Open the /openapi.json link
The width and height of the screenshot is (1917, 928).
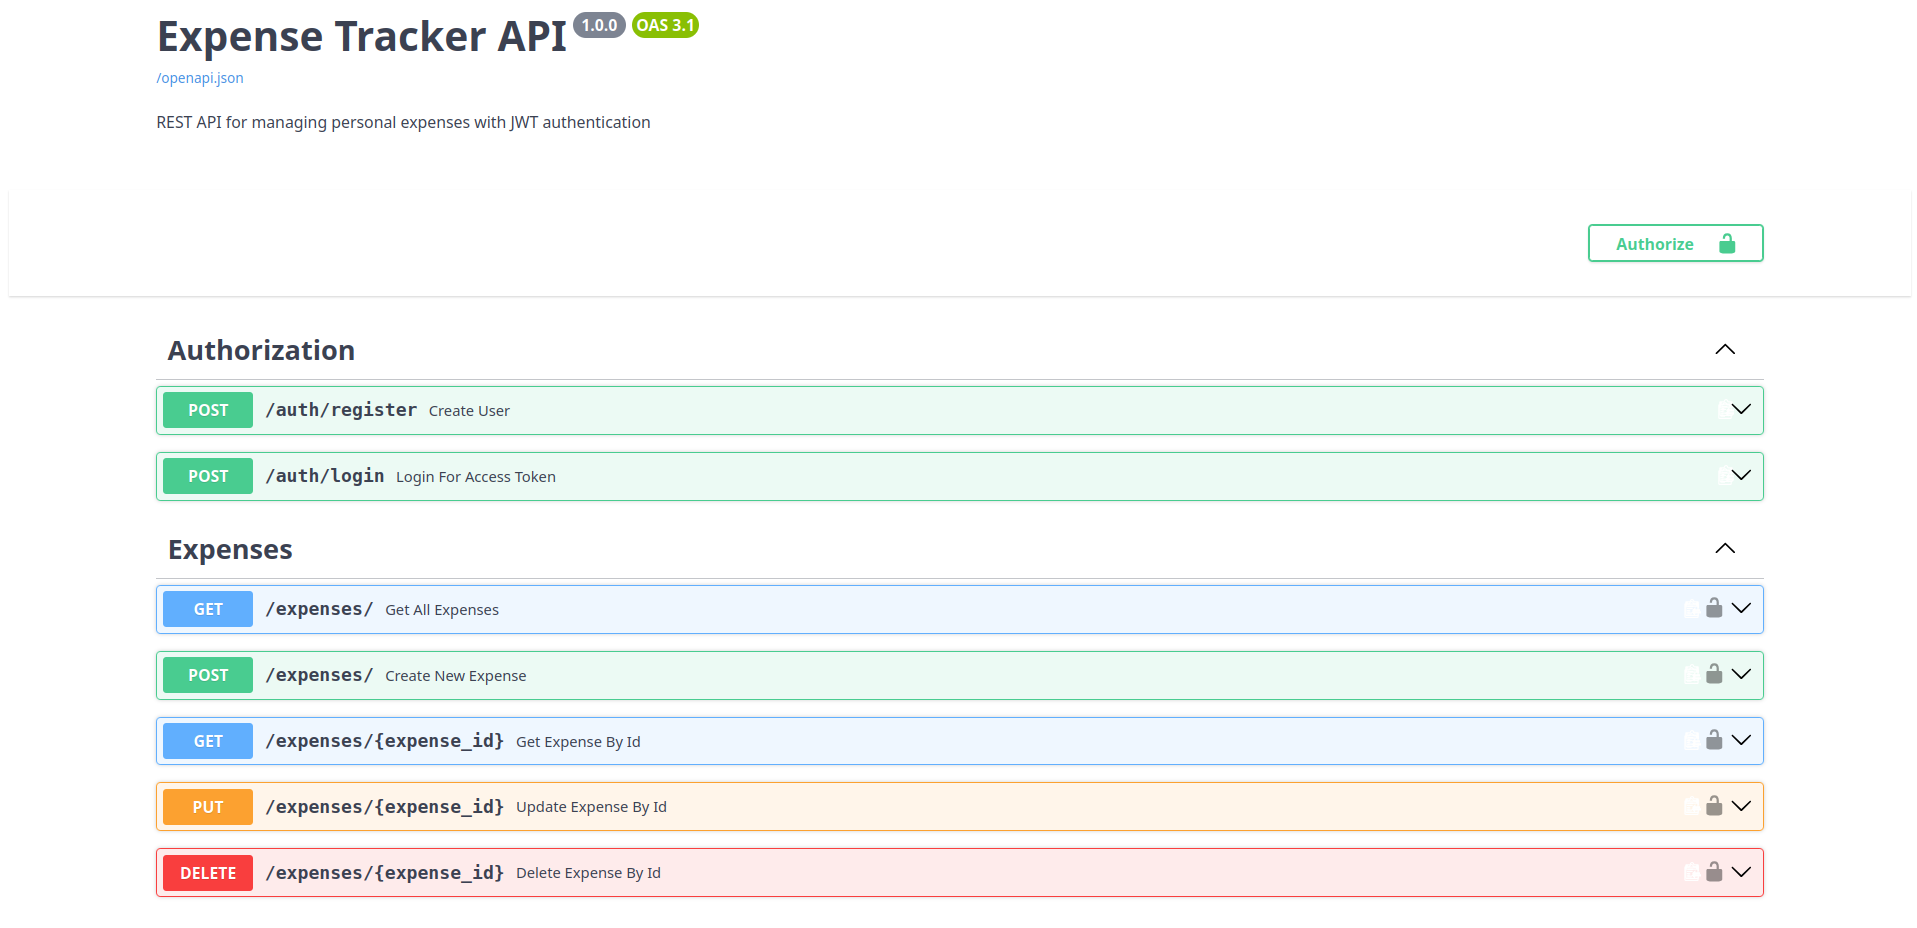200,78
